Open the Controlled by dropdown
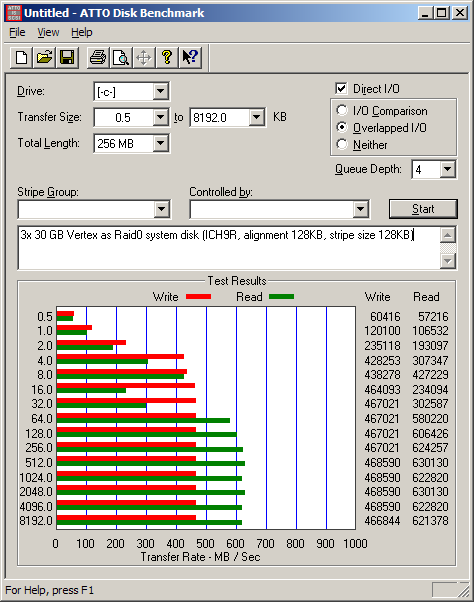This screenshot has width=474, height=602. pyautogui.click(x=360, y=209)
